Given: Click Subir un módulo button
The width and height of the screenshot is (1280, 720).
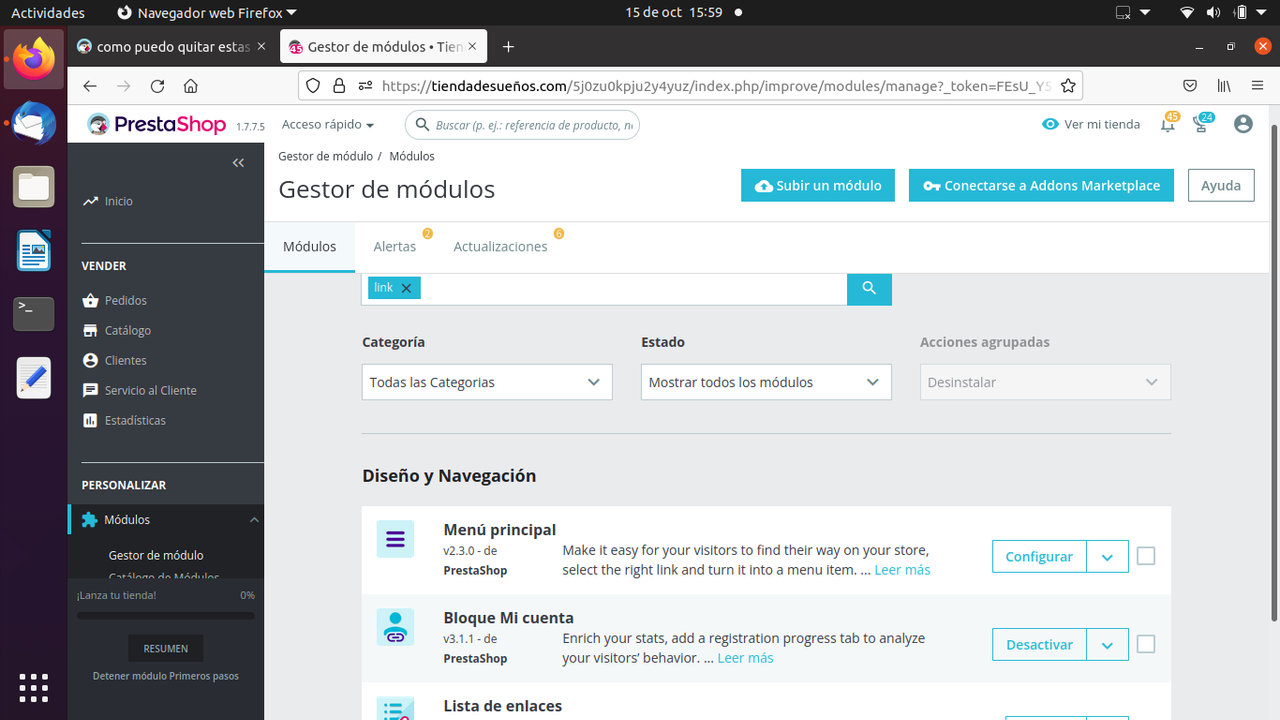Looking at the screenshot, I should click(818, 185).
